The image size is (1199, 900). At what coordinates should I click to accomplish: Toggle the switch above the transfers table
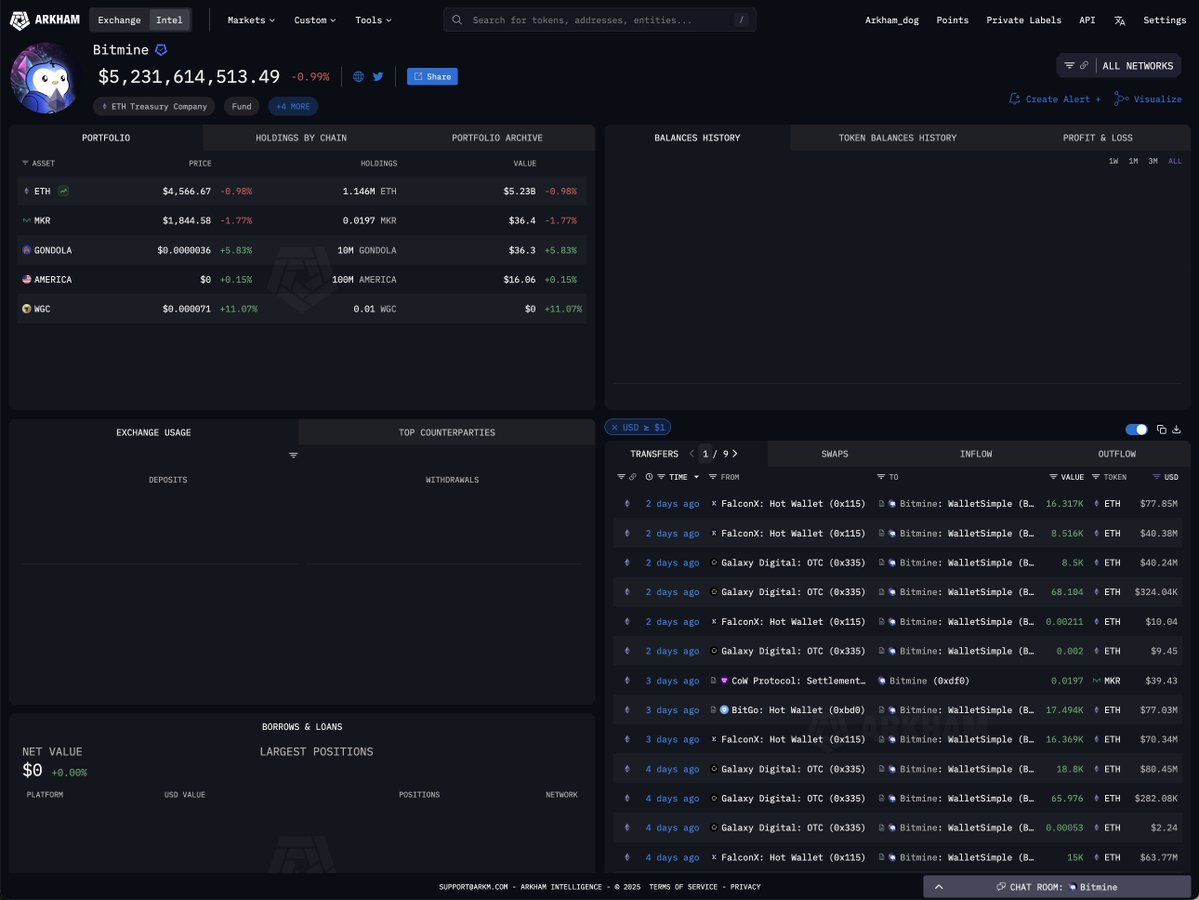[1136, 430]
